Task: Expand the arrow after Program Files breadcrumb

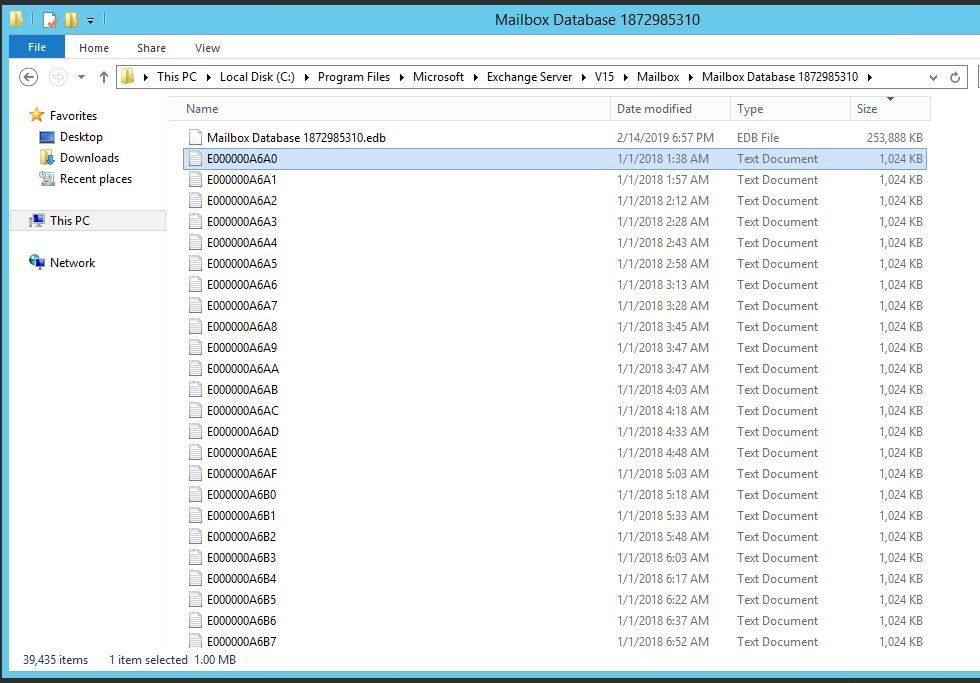Action: point(401,77)
